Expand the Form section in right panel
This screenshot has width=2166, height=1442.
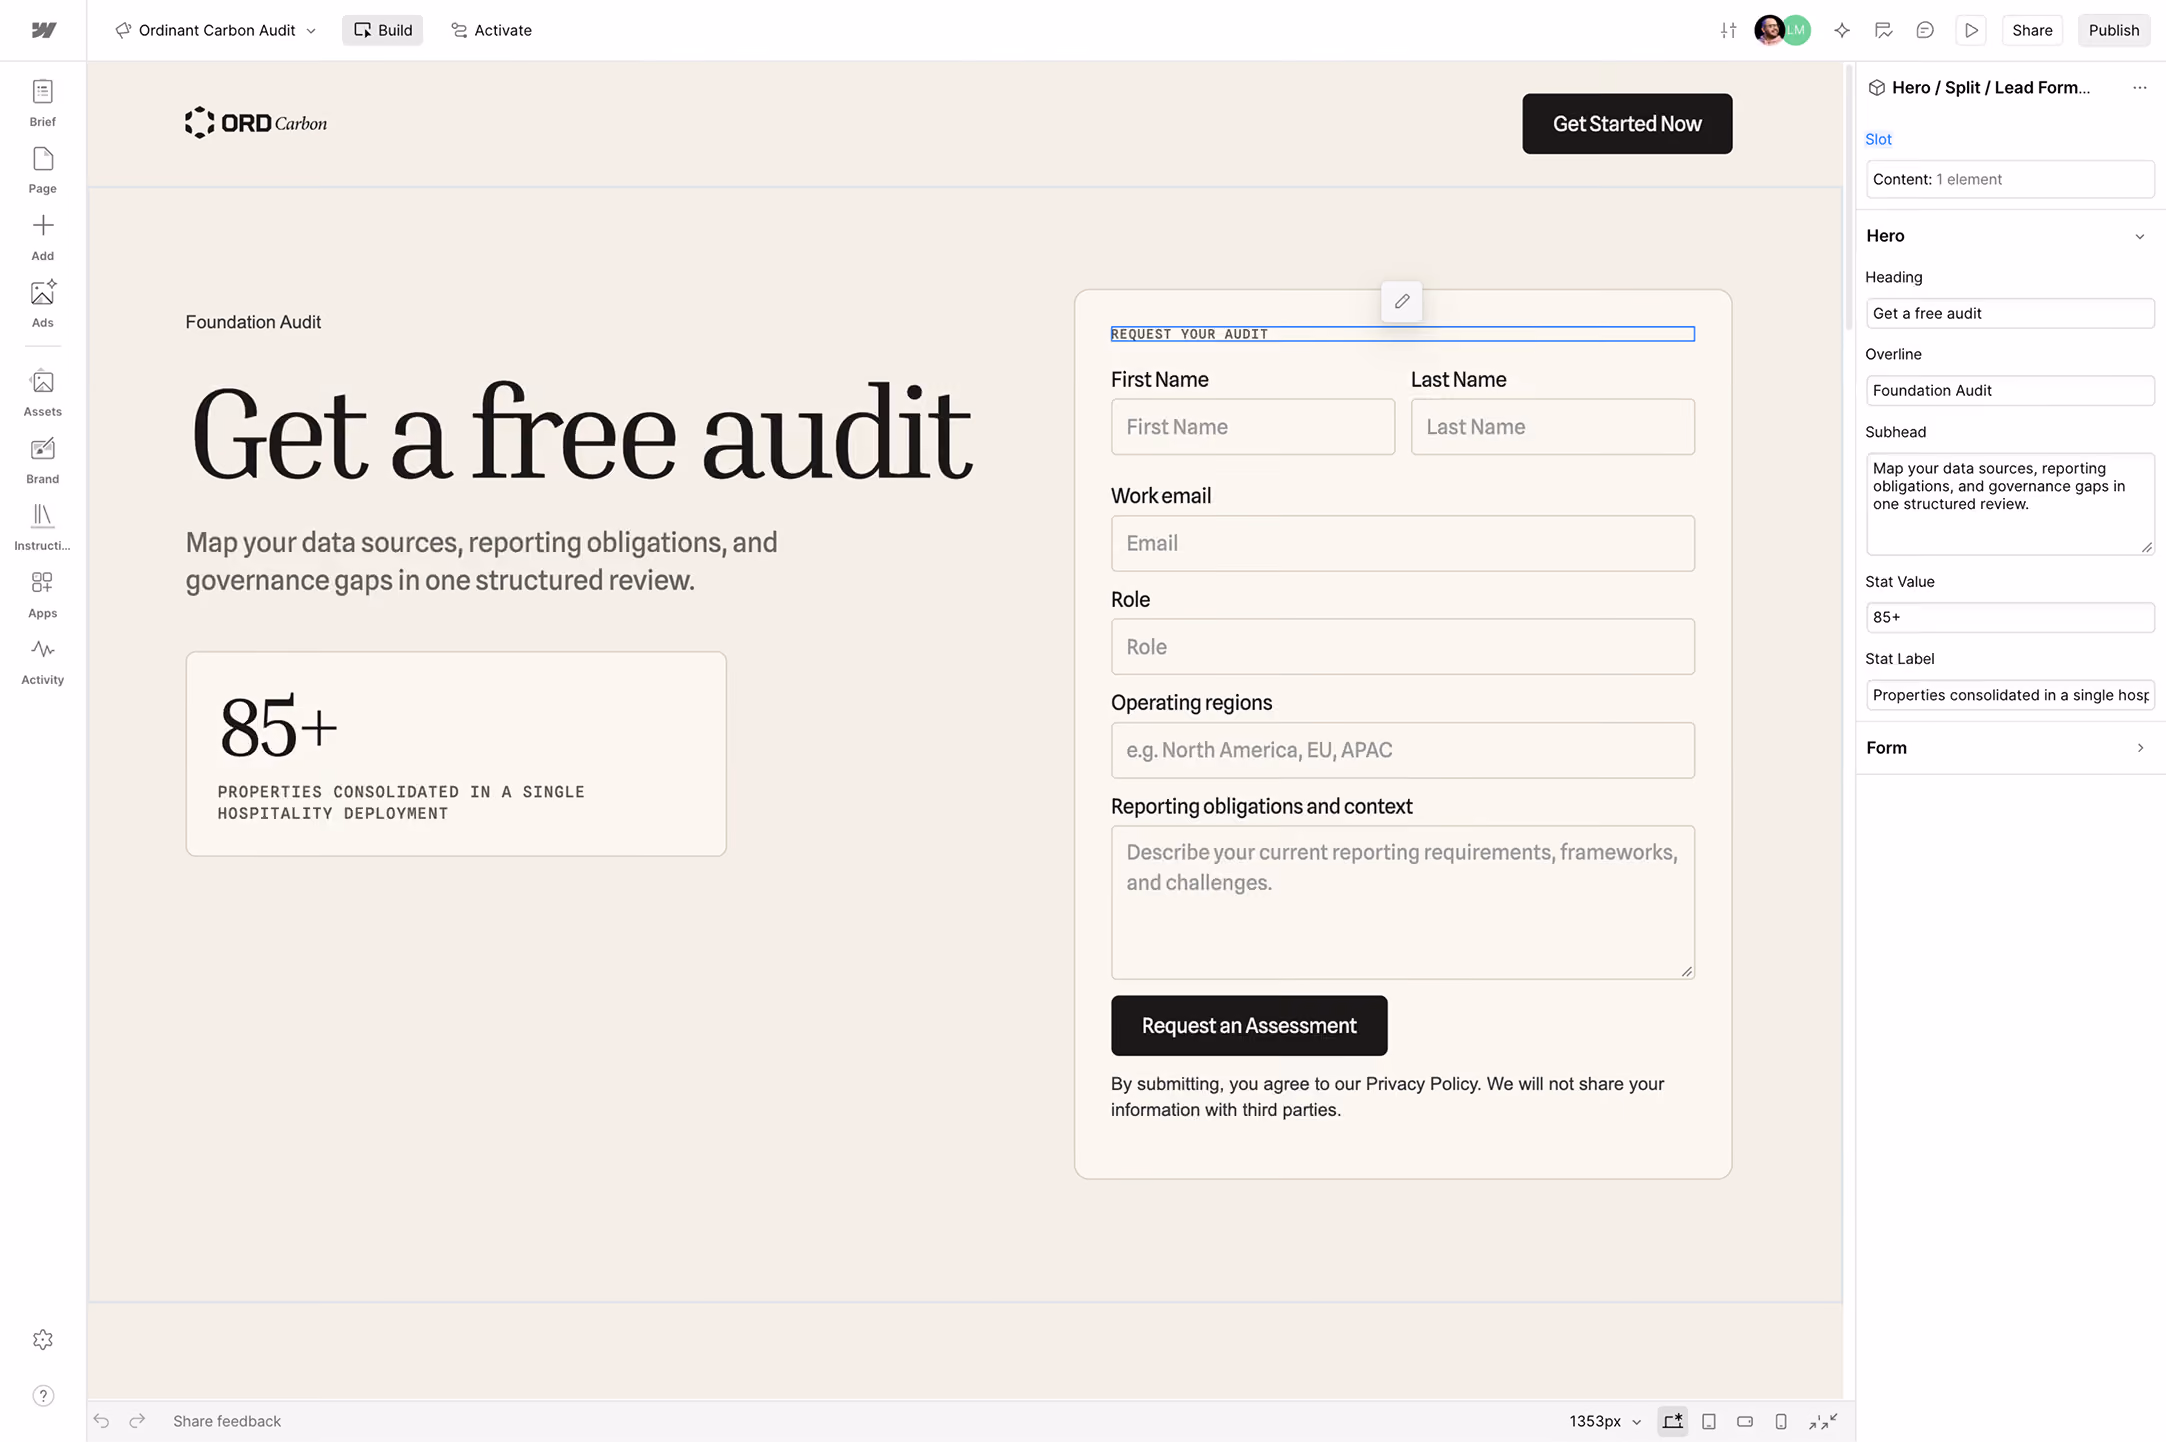(x=2139, y=748)
